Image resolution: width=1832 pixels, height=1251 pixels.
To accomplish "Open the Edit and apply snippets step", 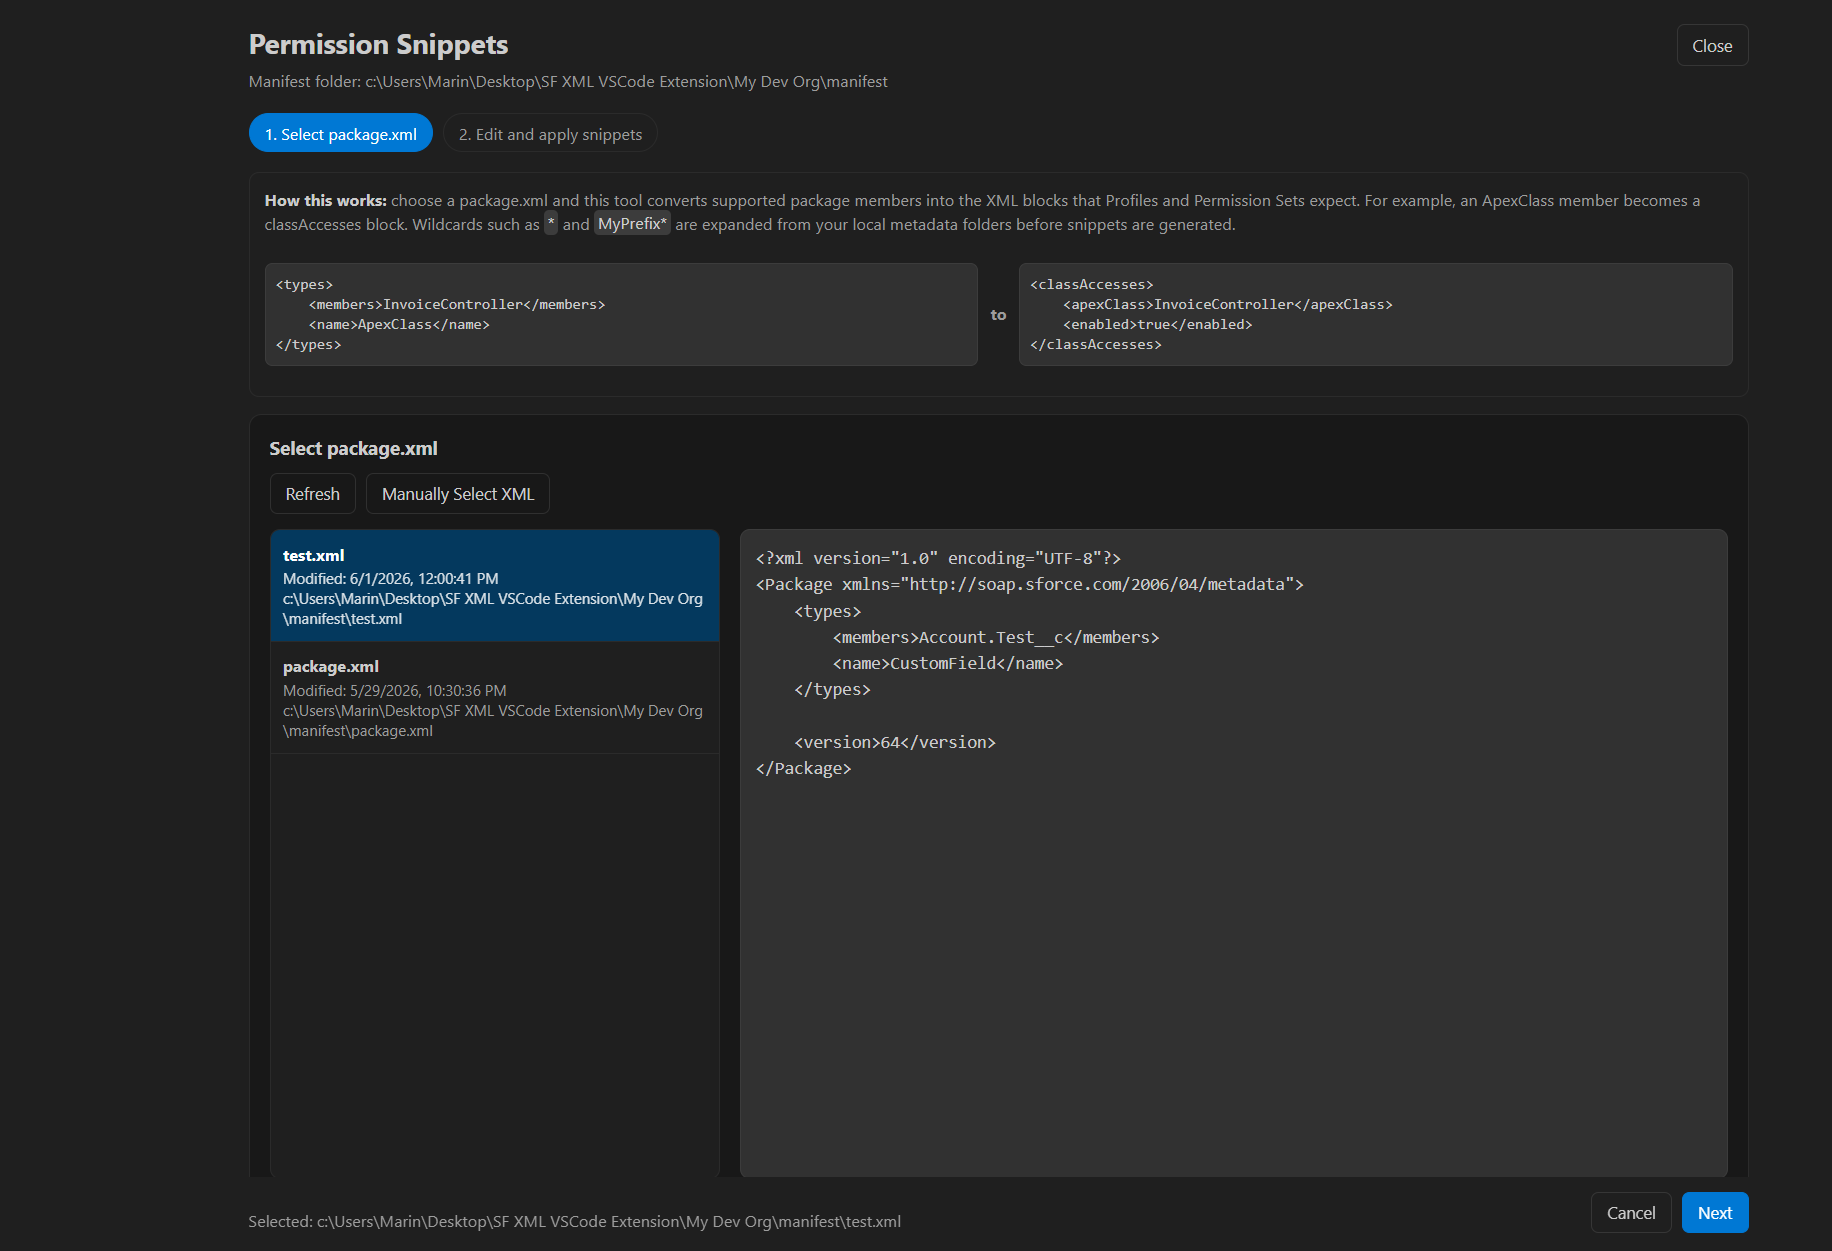I will point(550,134).
